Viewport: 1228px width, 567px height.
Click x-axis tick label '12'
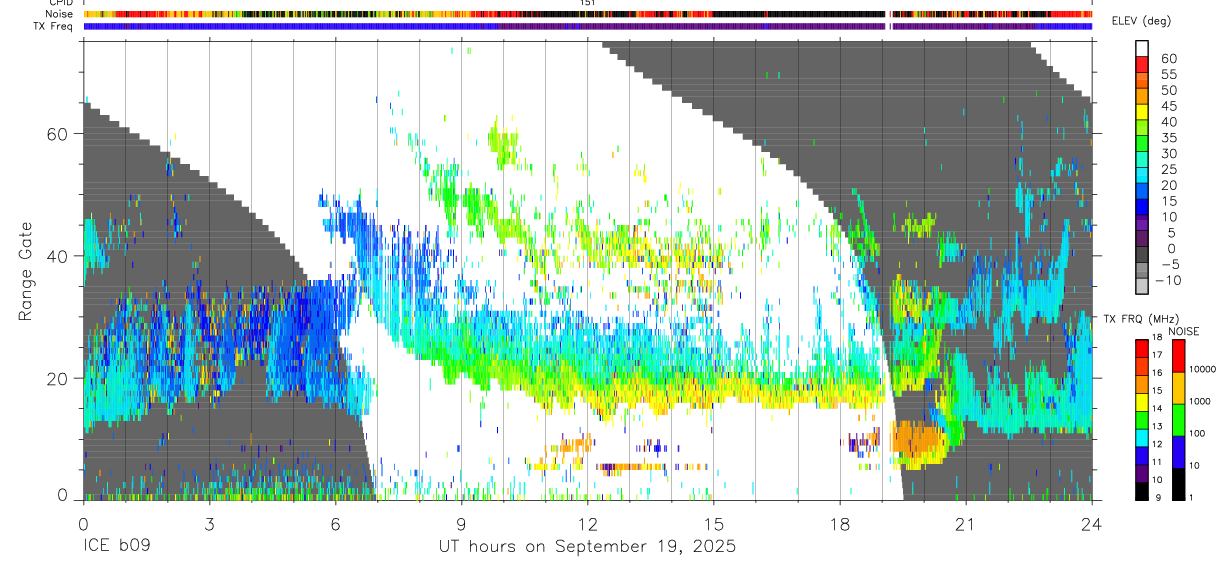(x=588, y=525)
